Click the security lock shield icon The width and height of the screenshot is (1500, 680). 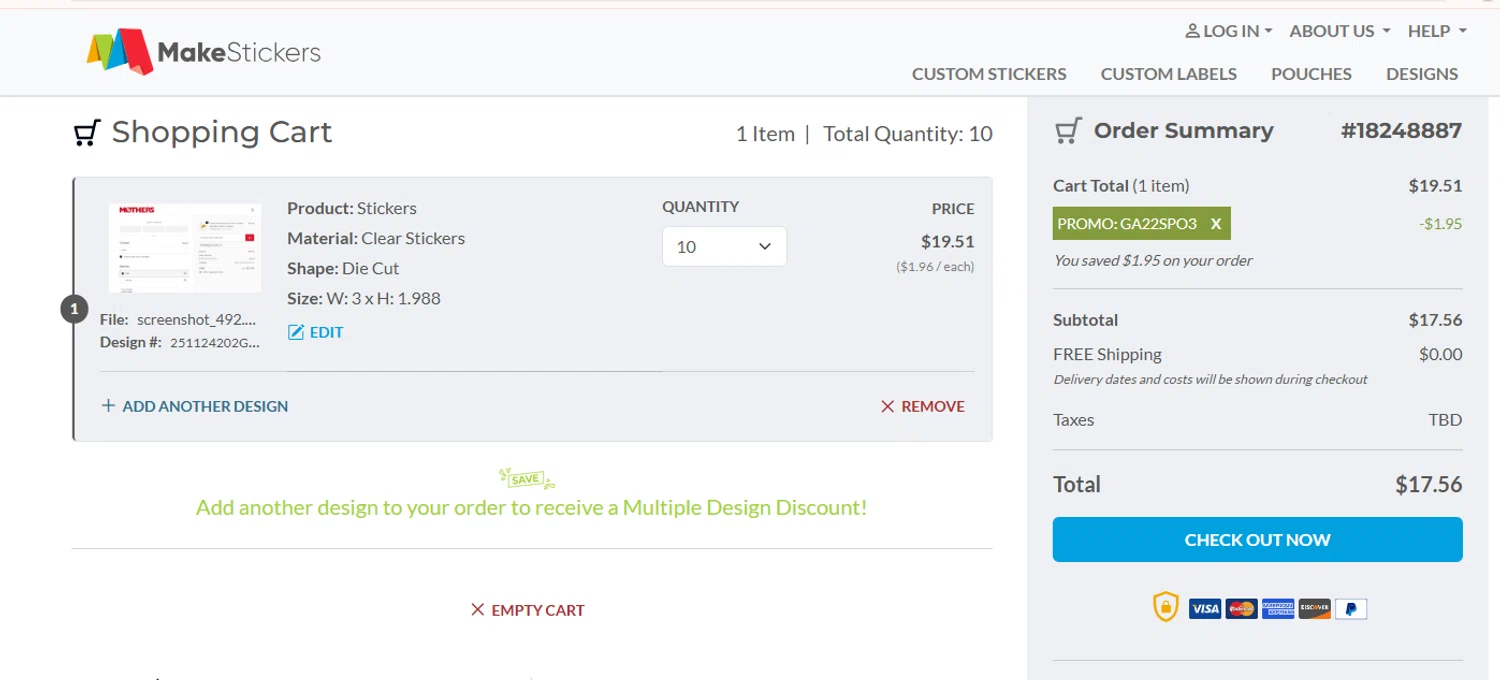click(1166, 607)
